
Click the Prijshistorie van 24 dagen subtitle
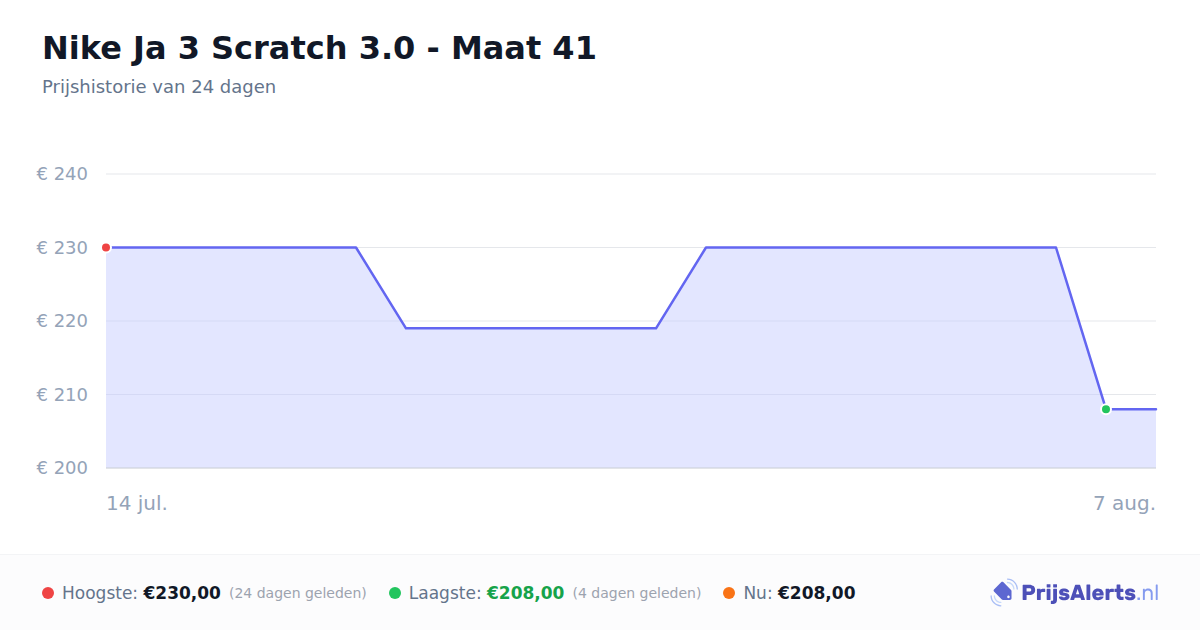[x=159, y=87]
